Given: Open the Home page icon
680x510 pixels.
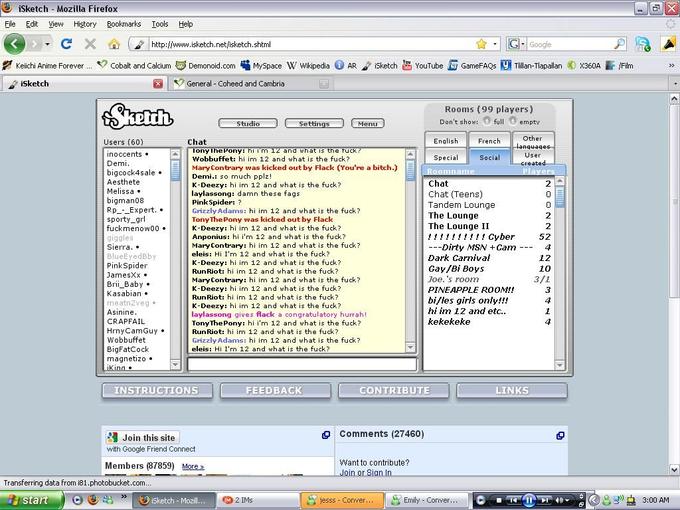Looking at the screenshot, I should (114, 44).
